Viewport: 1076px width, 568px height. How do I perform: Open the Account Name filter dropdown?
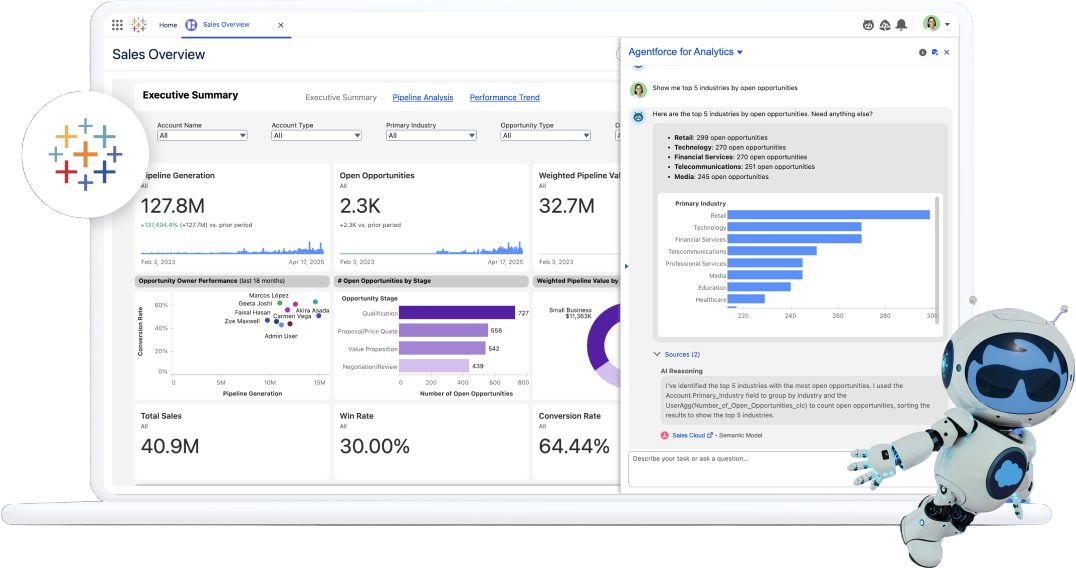202,136
